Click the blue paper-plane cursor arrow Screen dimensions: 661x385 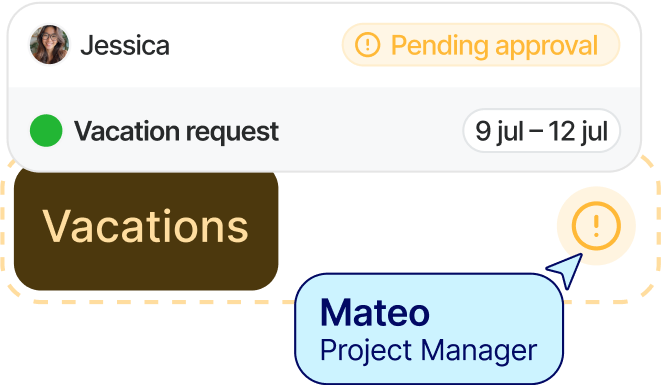pyautogui.click(x=566, y=269)
